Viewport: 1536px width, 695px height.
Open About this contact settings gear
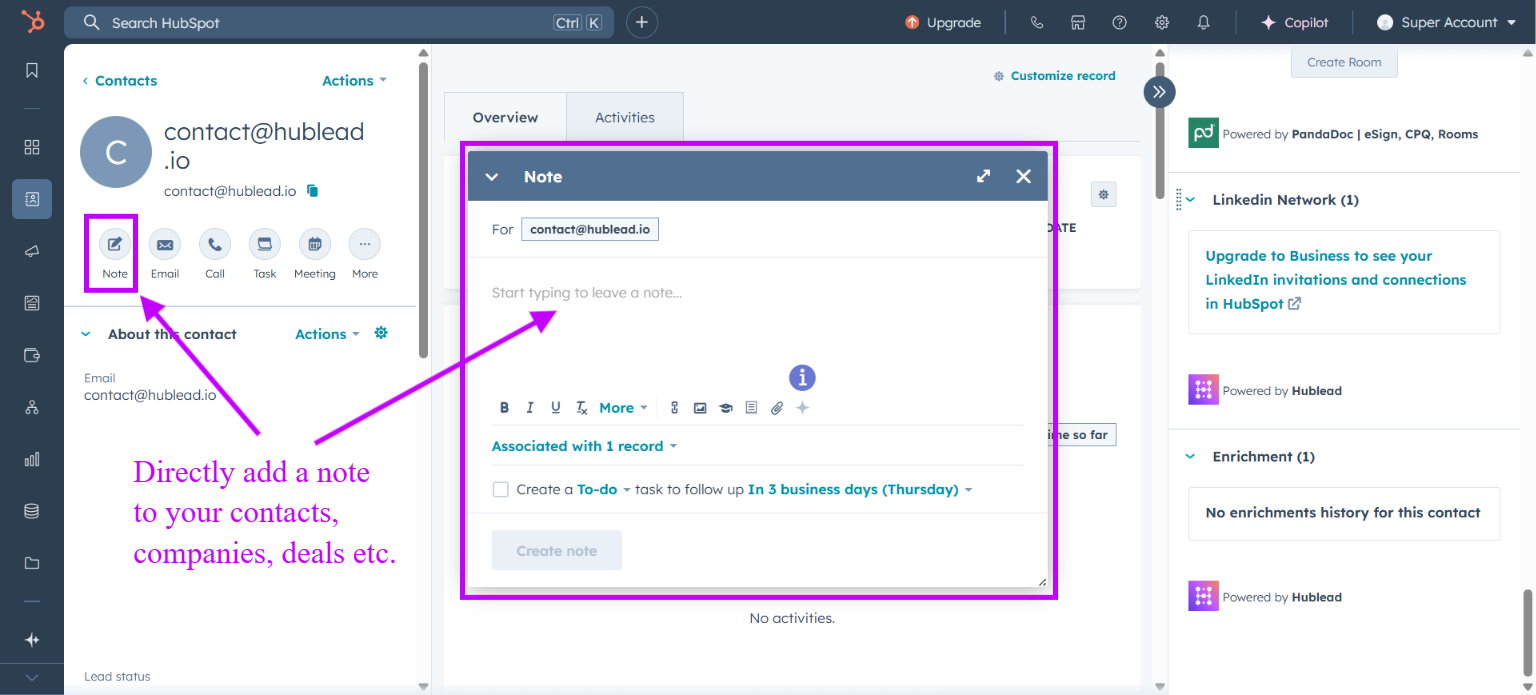381,333
